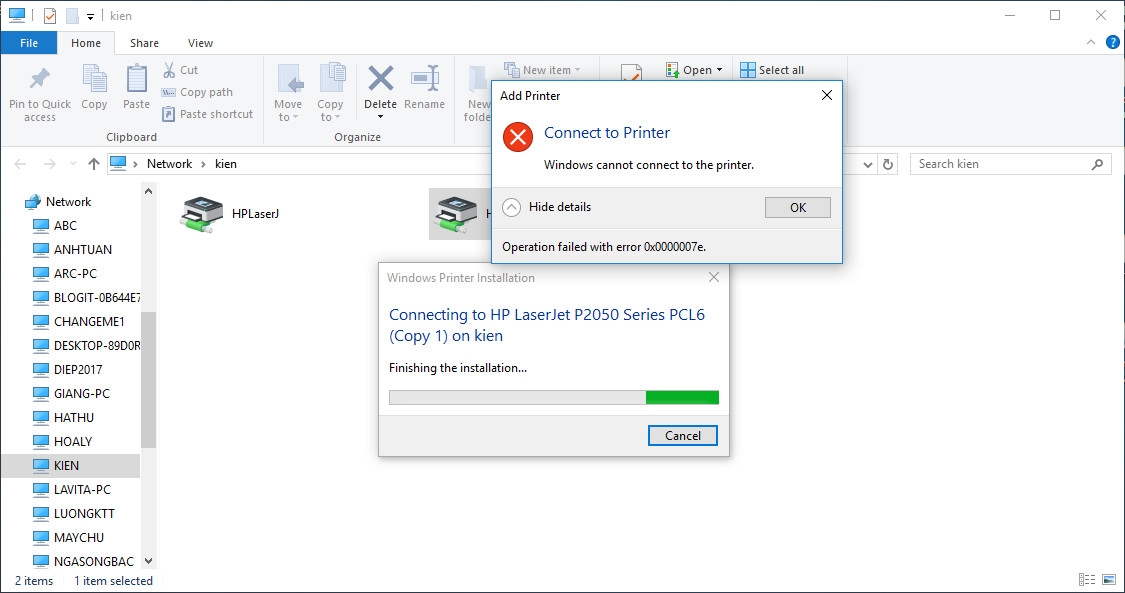
Task: Switch to the View ribbon tab
Action: coord(200,43)
